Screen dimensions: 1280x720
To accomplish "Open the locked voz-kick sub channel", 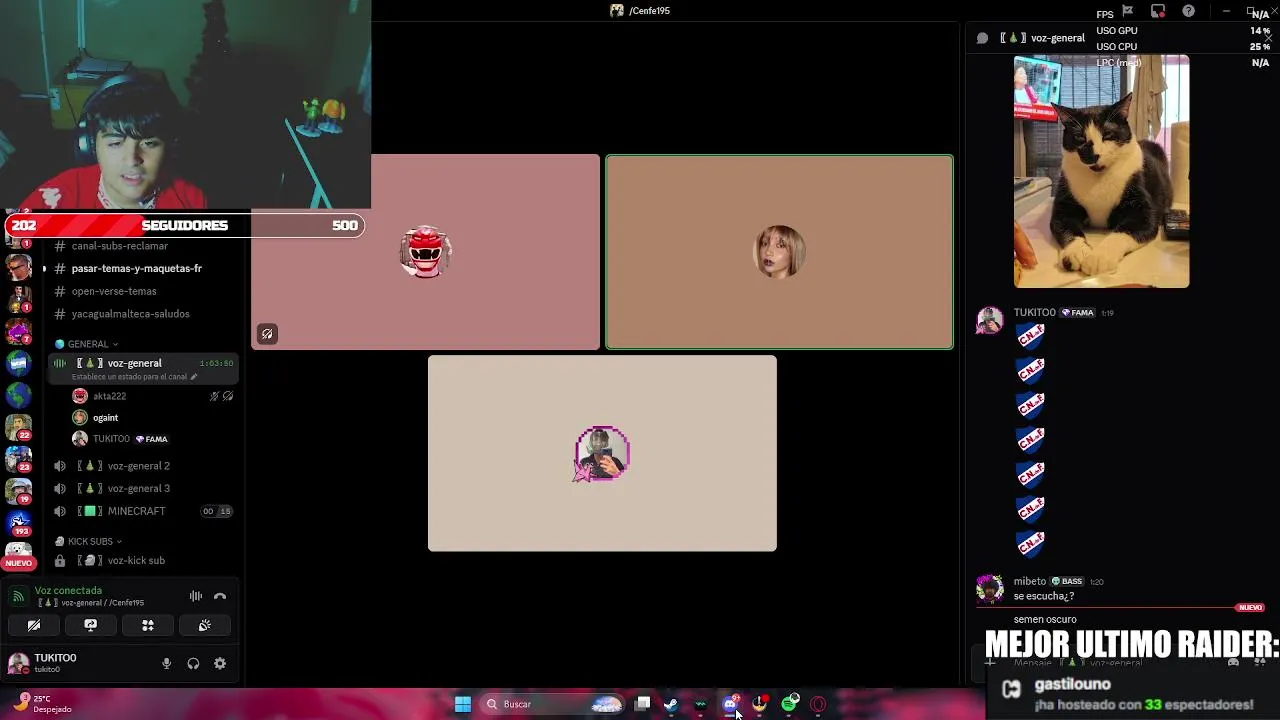I will click(136, 561).
